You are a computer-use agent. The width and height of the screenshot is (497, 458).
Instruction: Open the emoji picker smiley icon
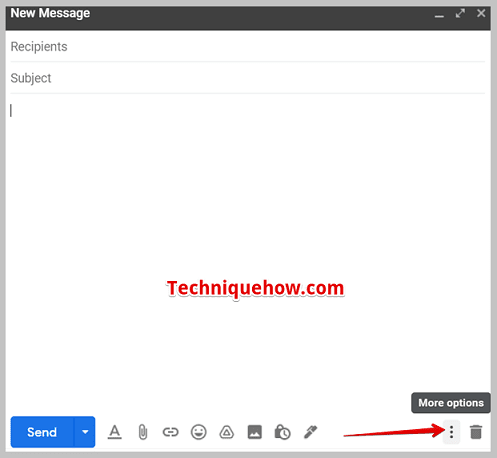(x=199, y=432)
